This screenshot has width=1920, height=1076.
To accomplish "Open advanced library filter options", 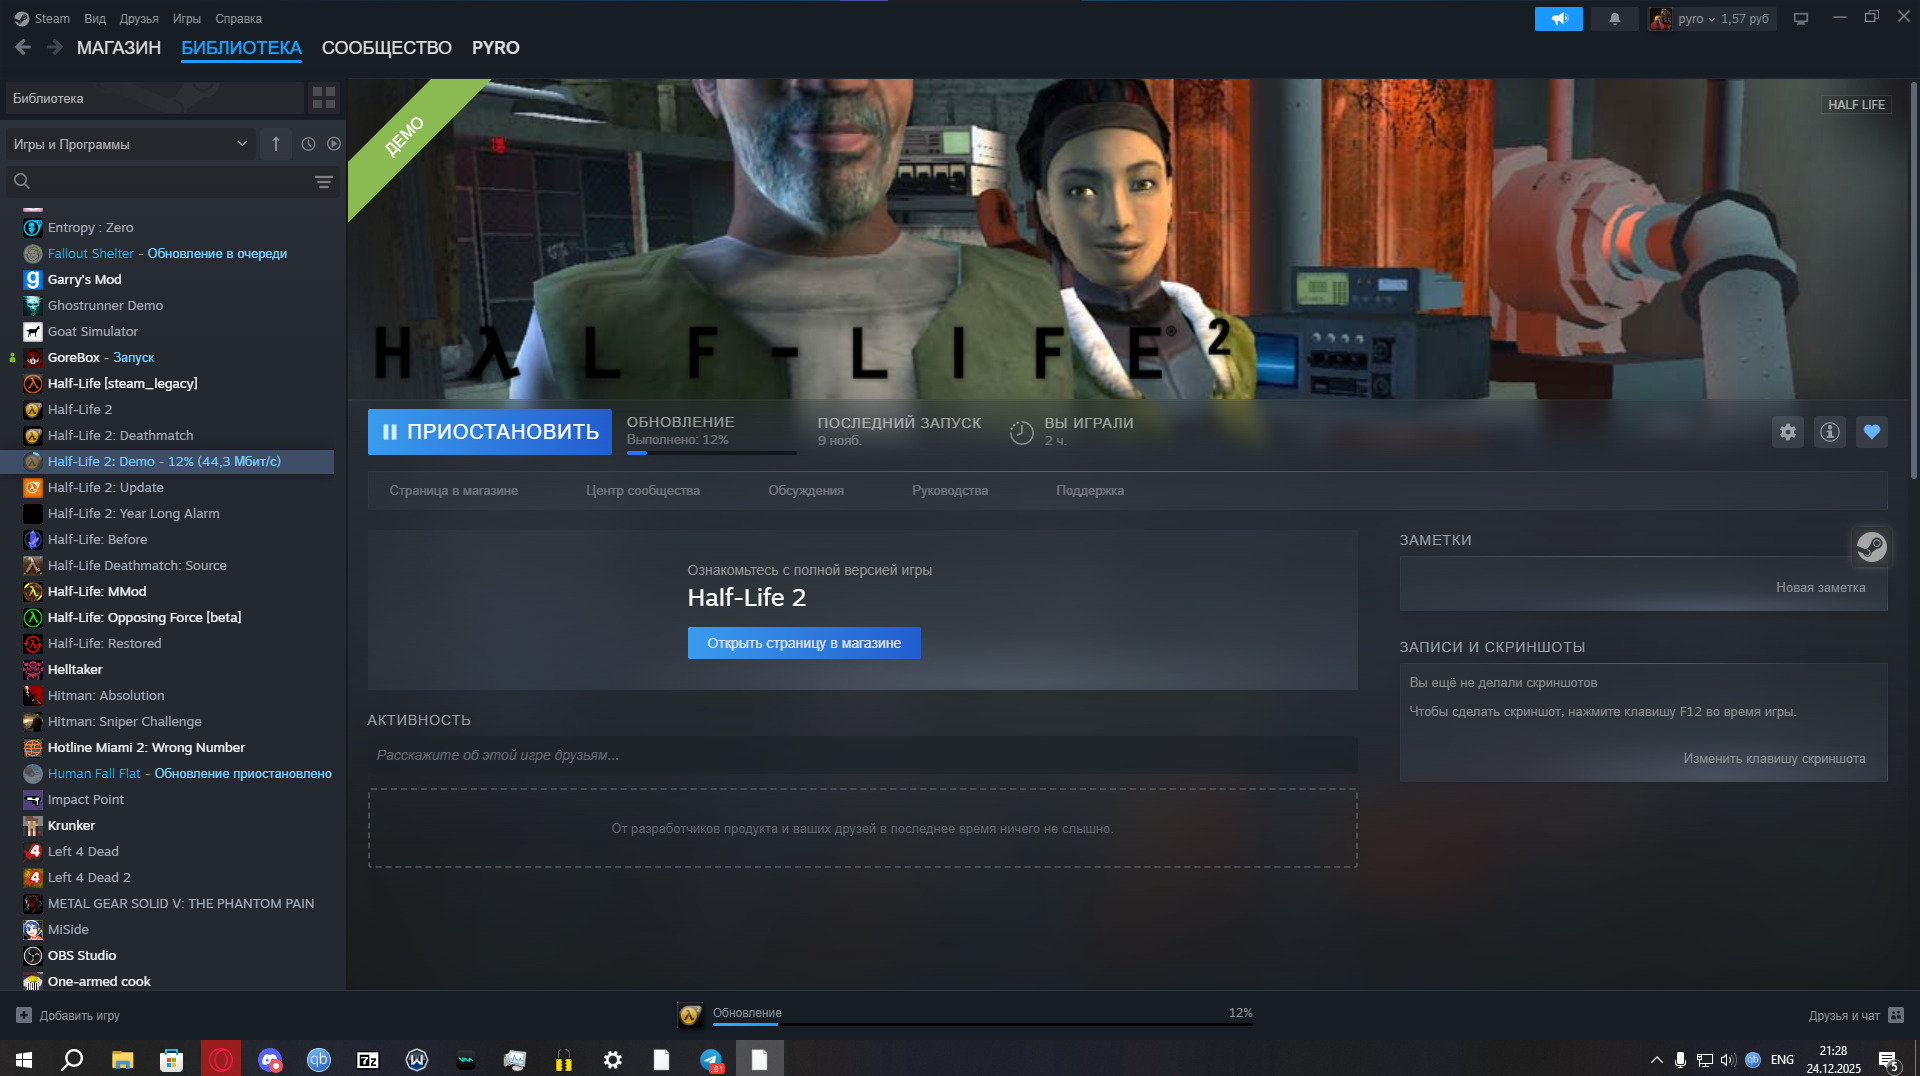I will coord(323,182).
